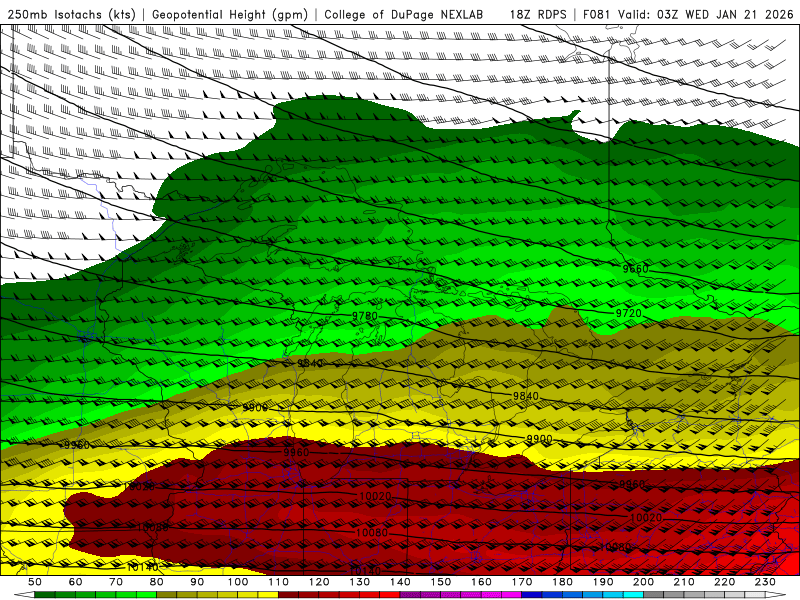Click the "Geopotential Height (gpm)" title text
This screenshot has width=800, height=600.
coord(230,14)
